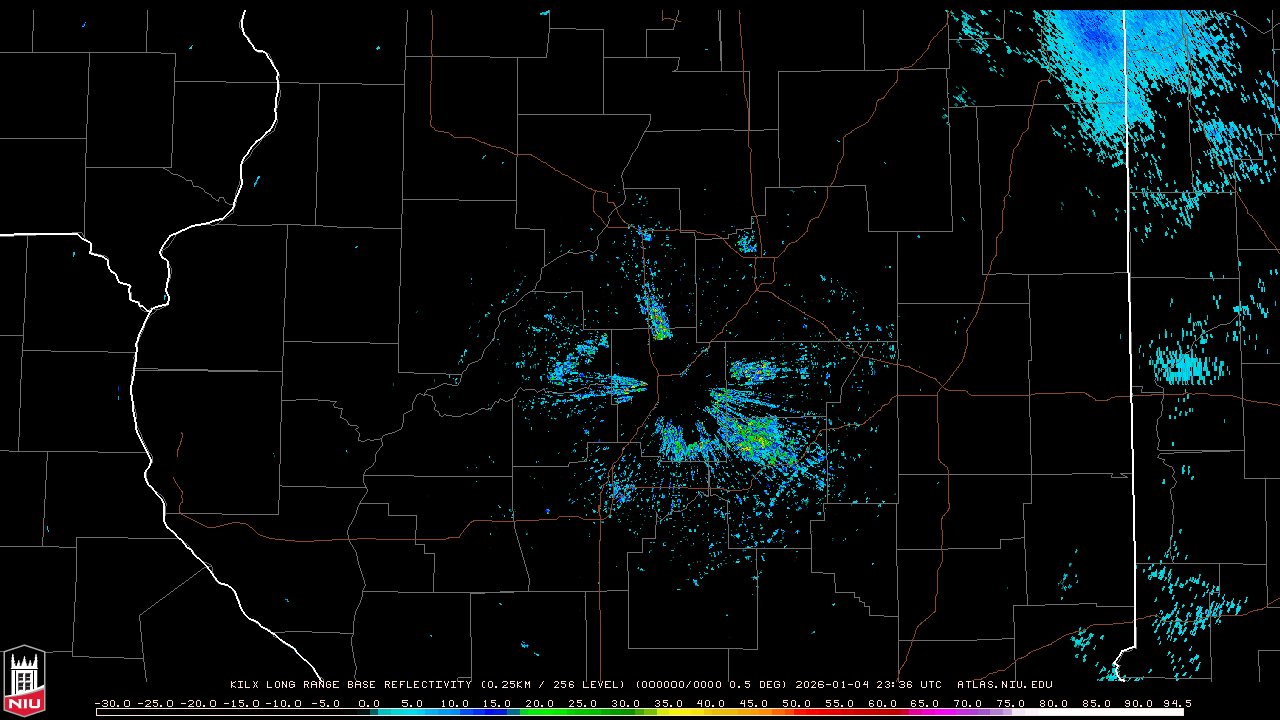1280x720 pixels.
Task: Click the NIU castle logo
Action: tap(24, 681)
